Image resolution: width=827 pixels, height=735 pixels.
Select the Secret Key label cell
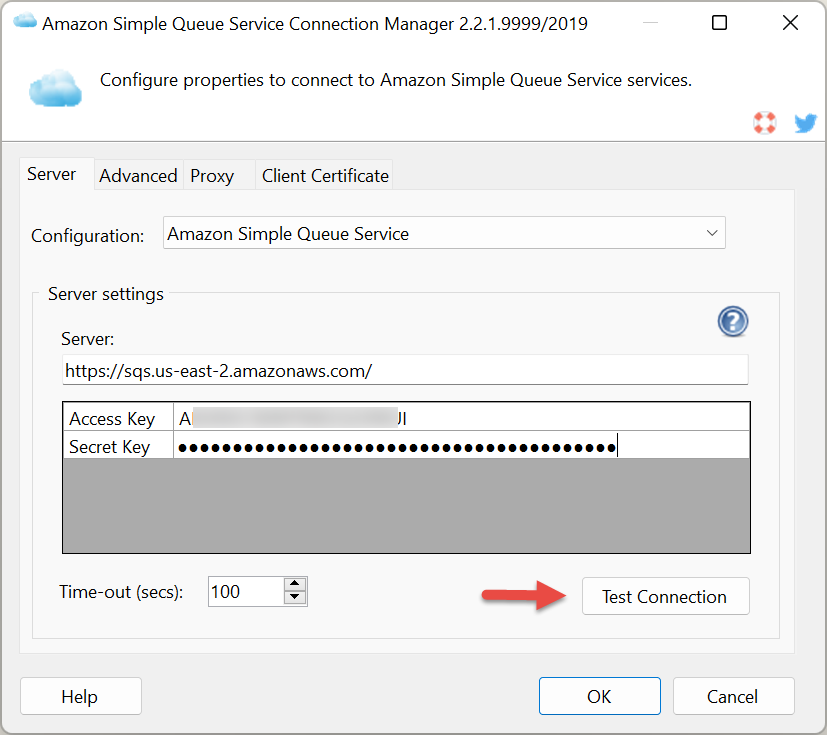tap(118, 447)
